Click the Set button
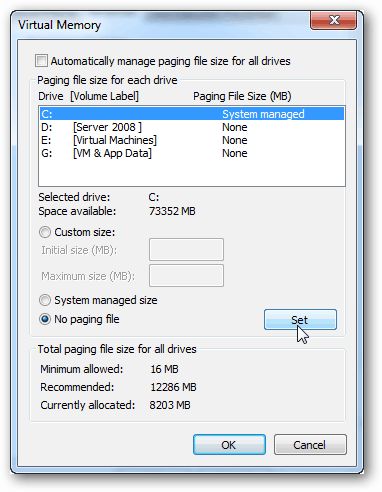Screen dimensions: 382x492 [300, 320]
